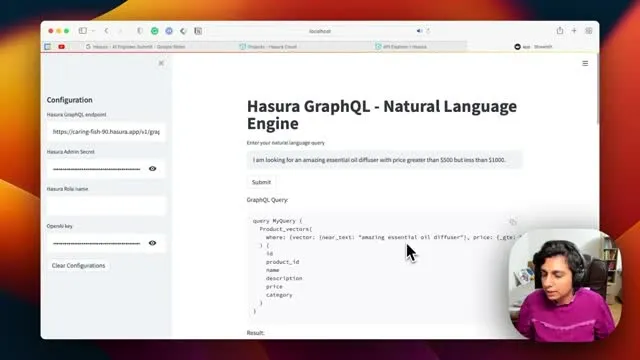
Task: Click 'category' in the query code
Action: (279, 294)
